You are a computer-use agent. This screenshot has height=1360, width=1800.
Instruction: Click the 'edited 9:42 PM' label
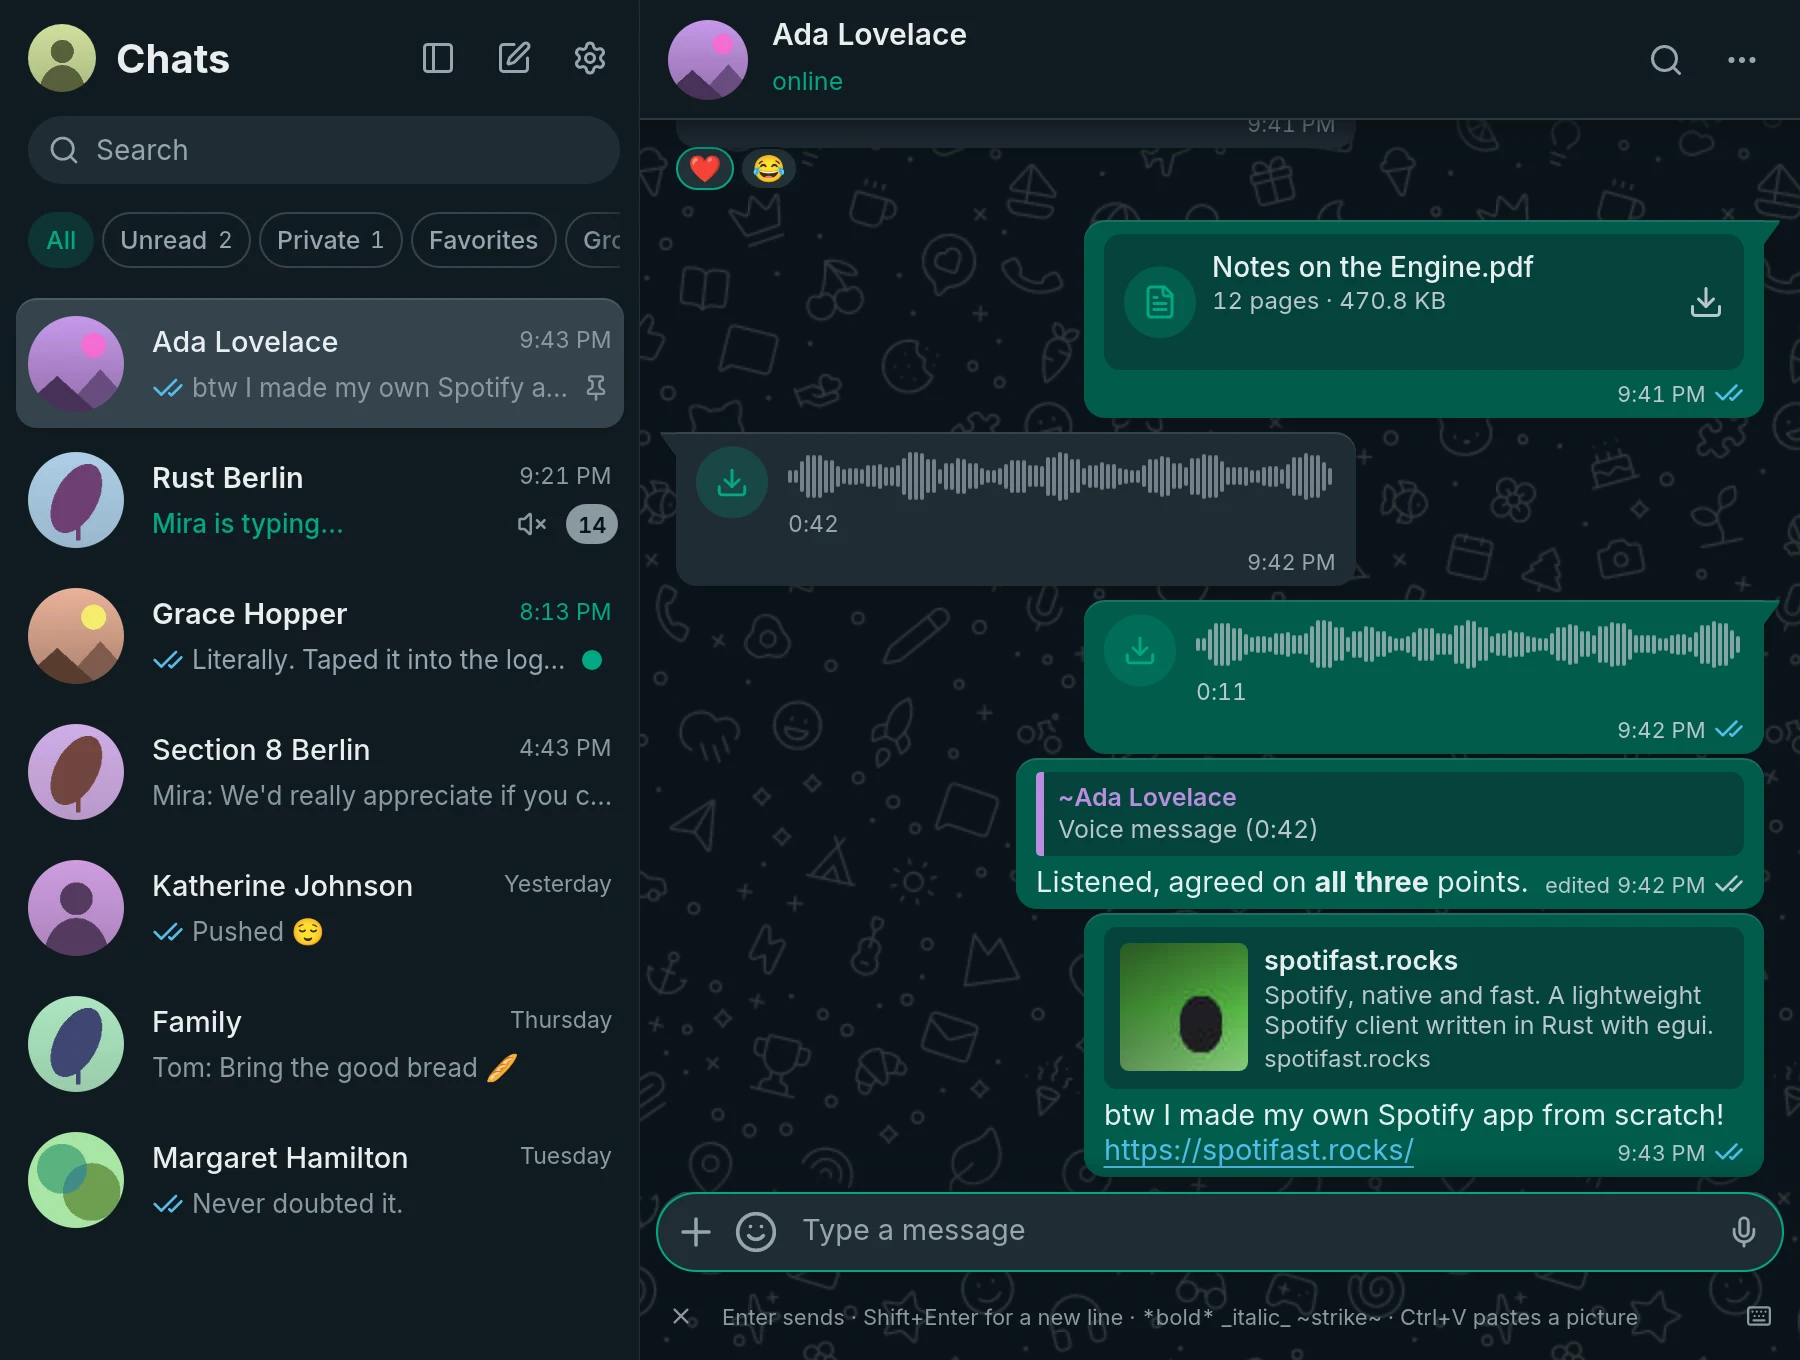pos(1625,885)
